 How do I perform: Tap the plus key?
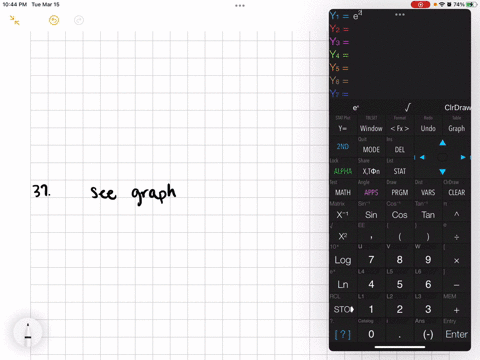[456, 309]
